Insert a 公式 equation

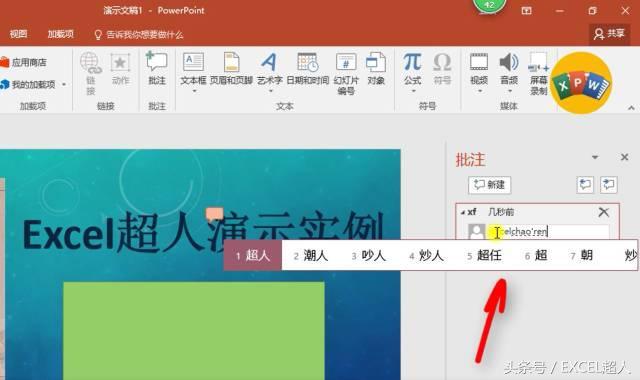pyautogui.click(x=412, y=69)
